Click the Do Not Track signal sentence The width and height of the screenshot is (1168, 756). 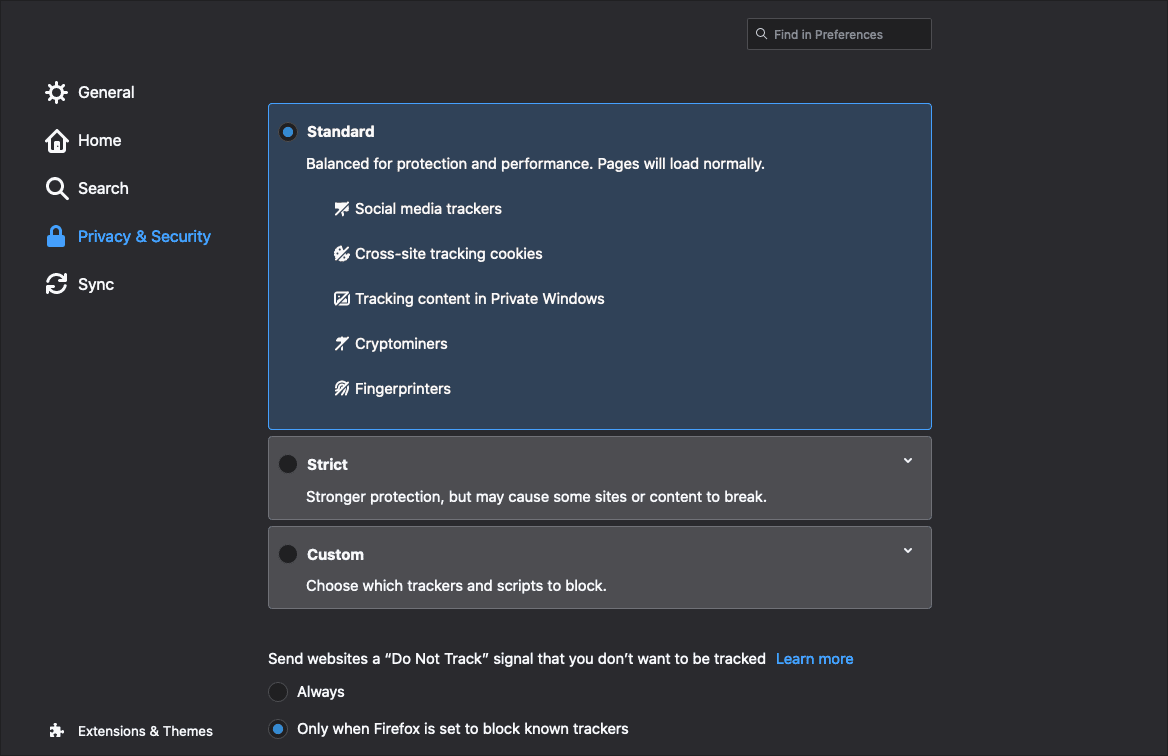(x=517, y=659)
